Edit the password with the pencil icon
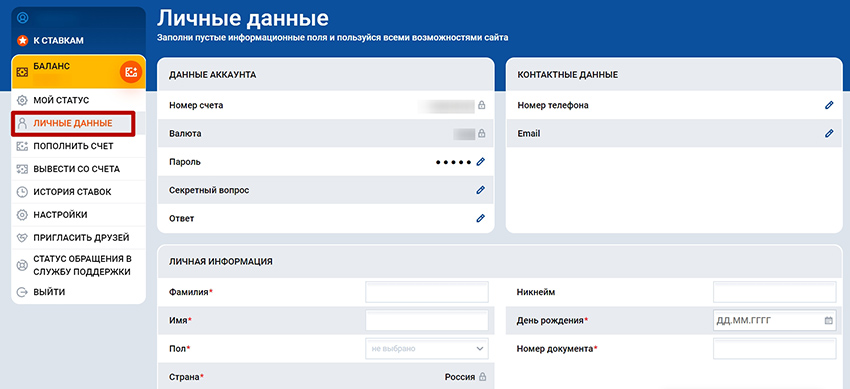The height and width of the screenshot is (389, 850). click(480, 161)
